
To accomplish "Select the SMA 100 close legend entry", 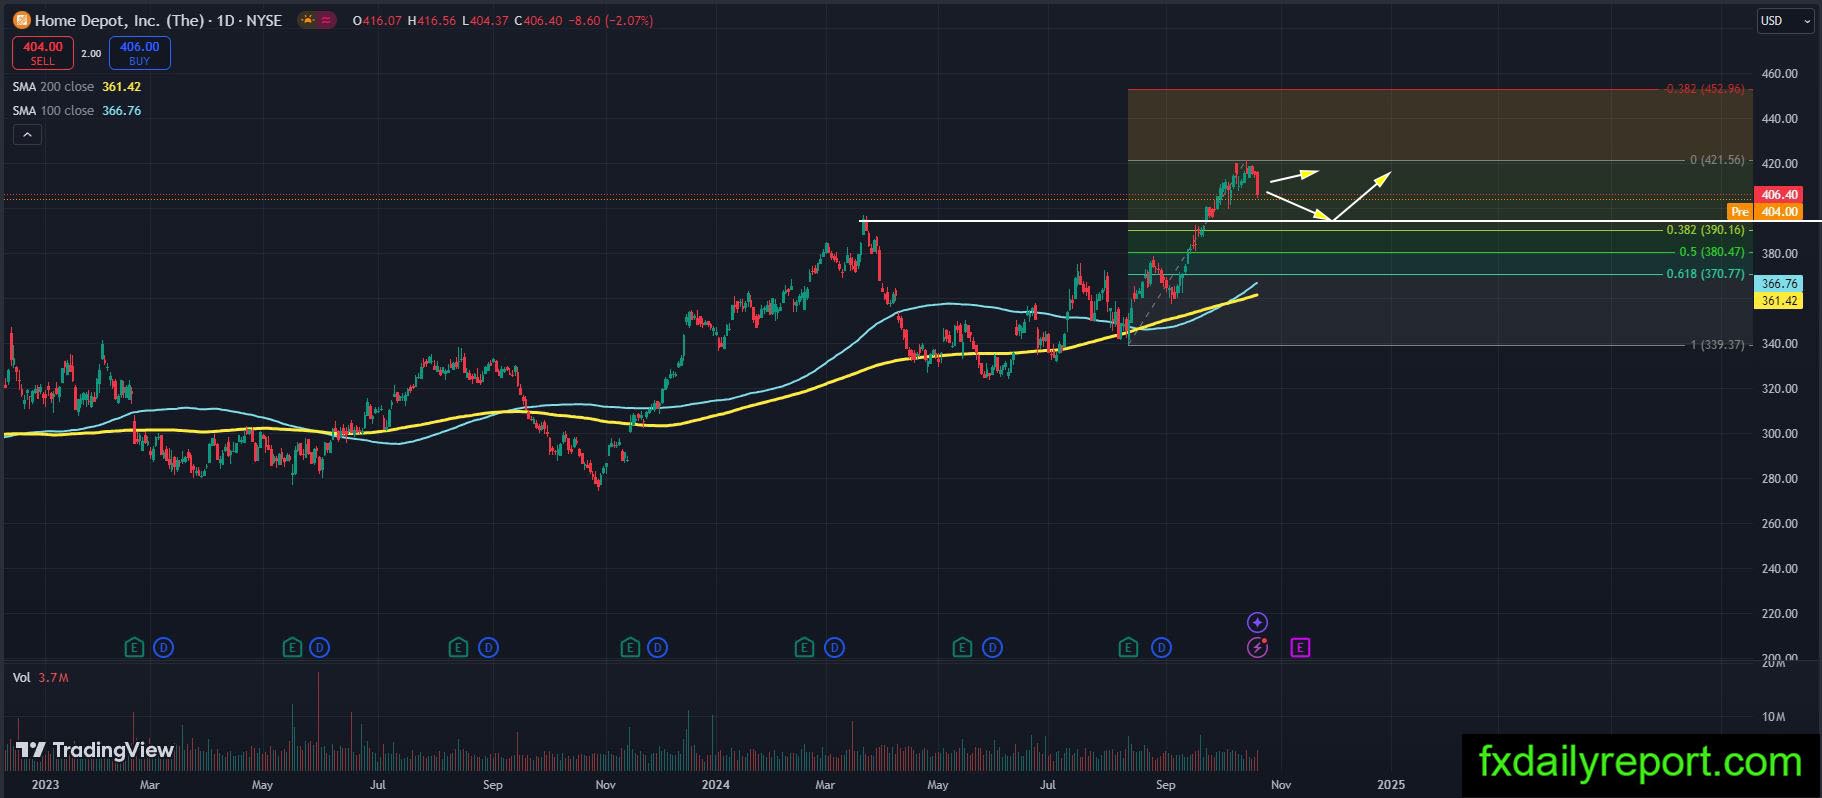I will (77, 111).
